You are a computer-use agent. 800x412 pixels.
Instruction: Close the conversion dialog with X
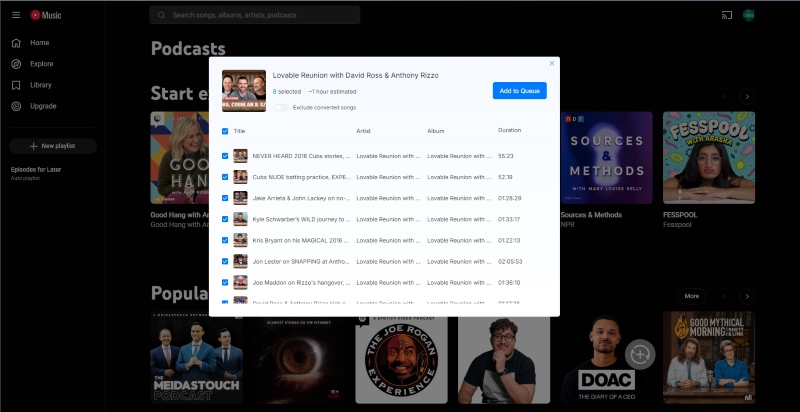click(552, 64)
